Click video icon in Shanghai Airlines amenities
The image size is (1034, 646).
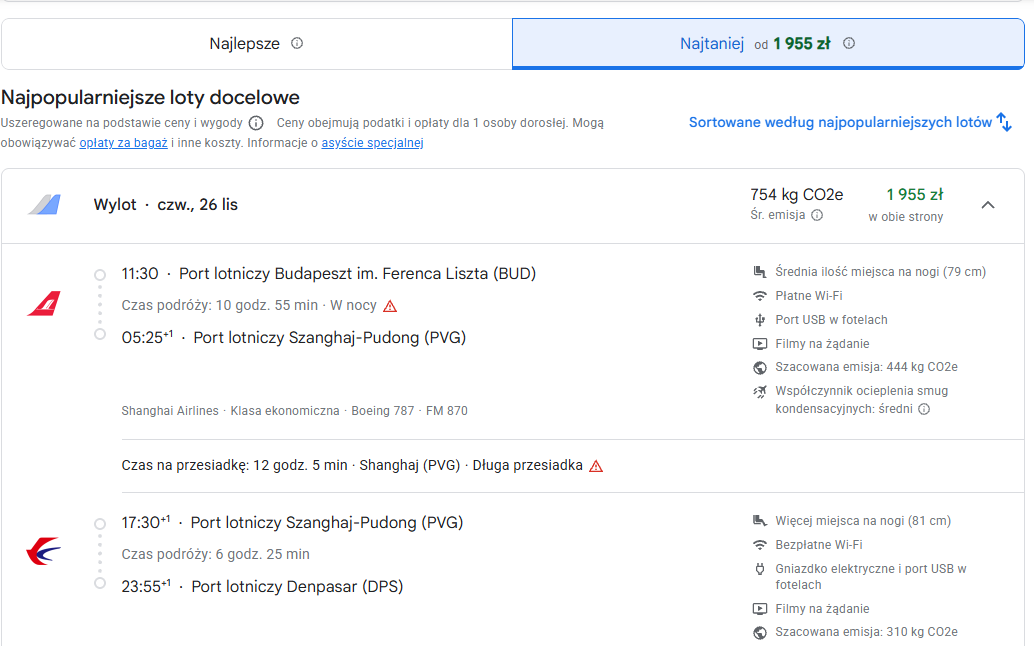760,344
